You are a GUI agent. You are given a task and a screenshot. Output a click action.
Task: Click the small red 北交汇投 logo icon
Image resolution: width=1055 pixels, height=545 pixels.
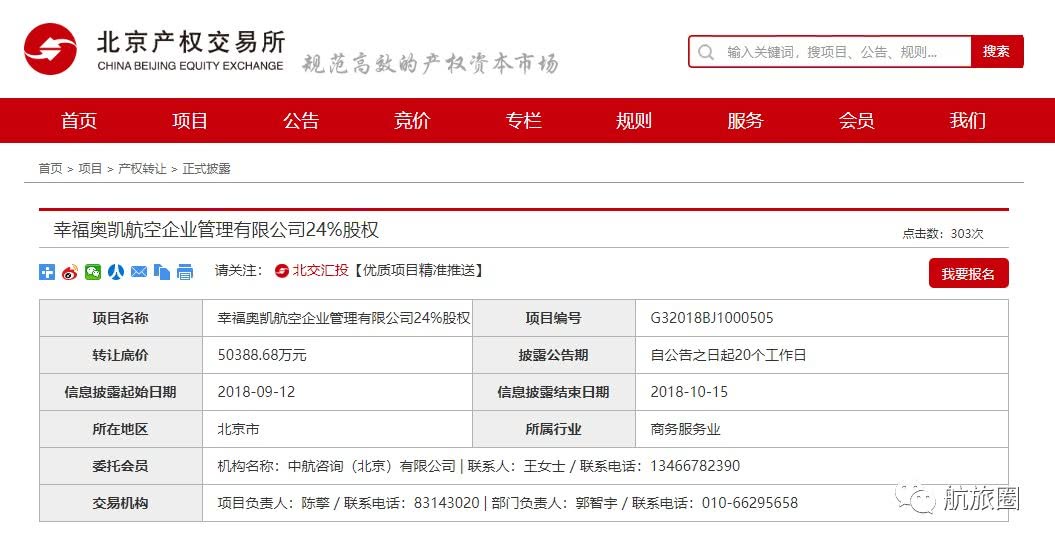tap(282, 270)
